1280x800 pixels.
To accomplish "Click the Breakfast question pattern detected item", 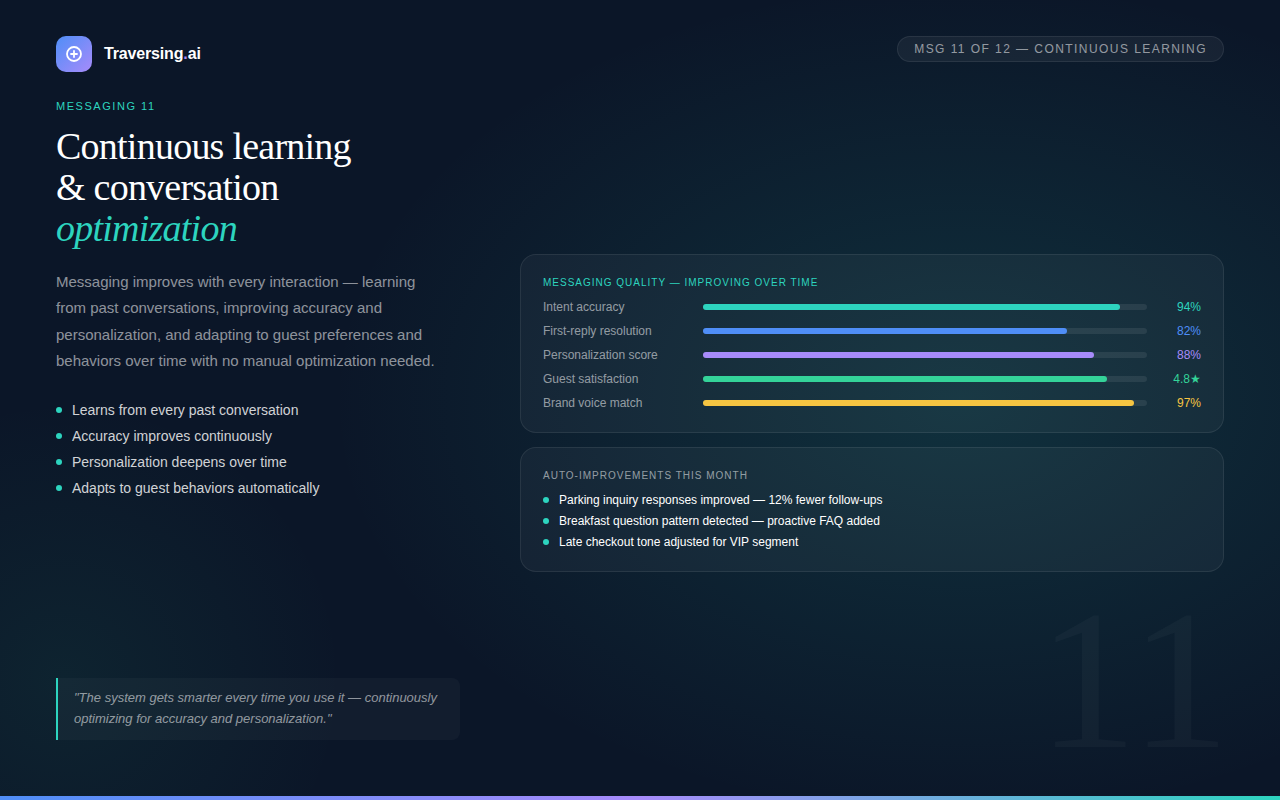I will tap(719, 521).
